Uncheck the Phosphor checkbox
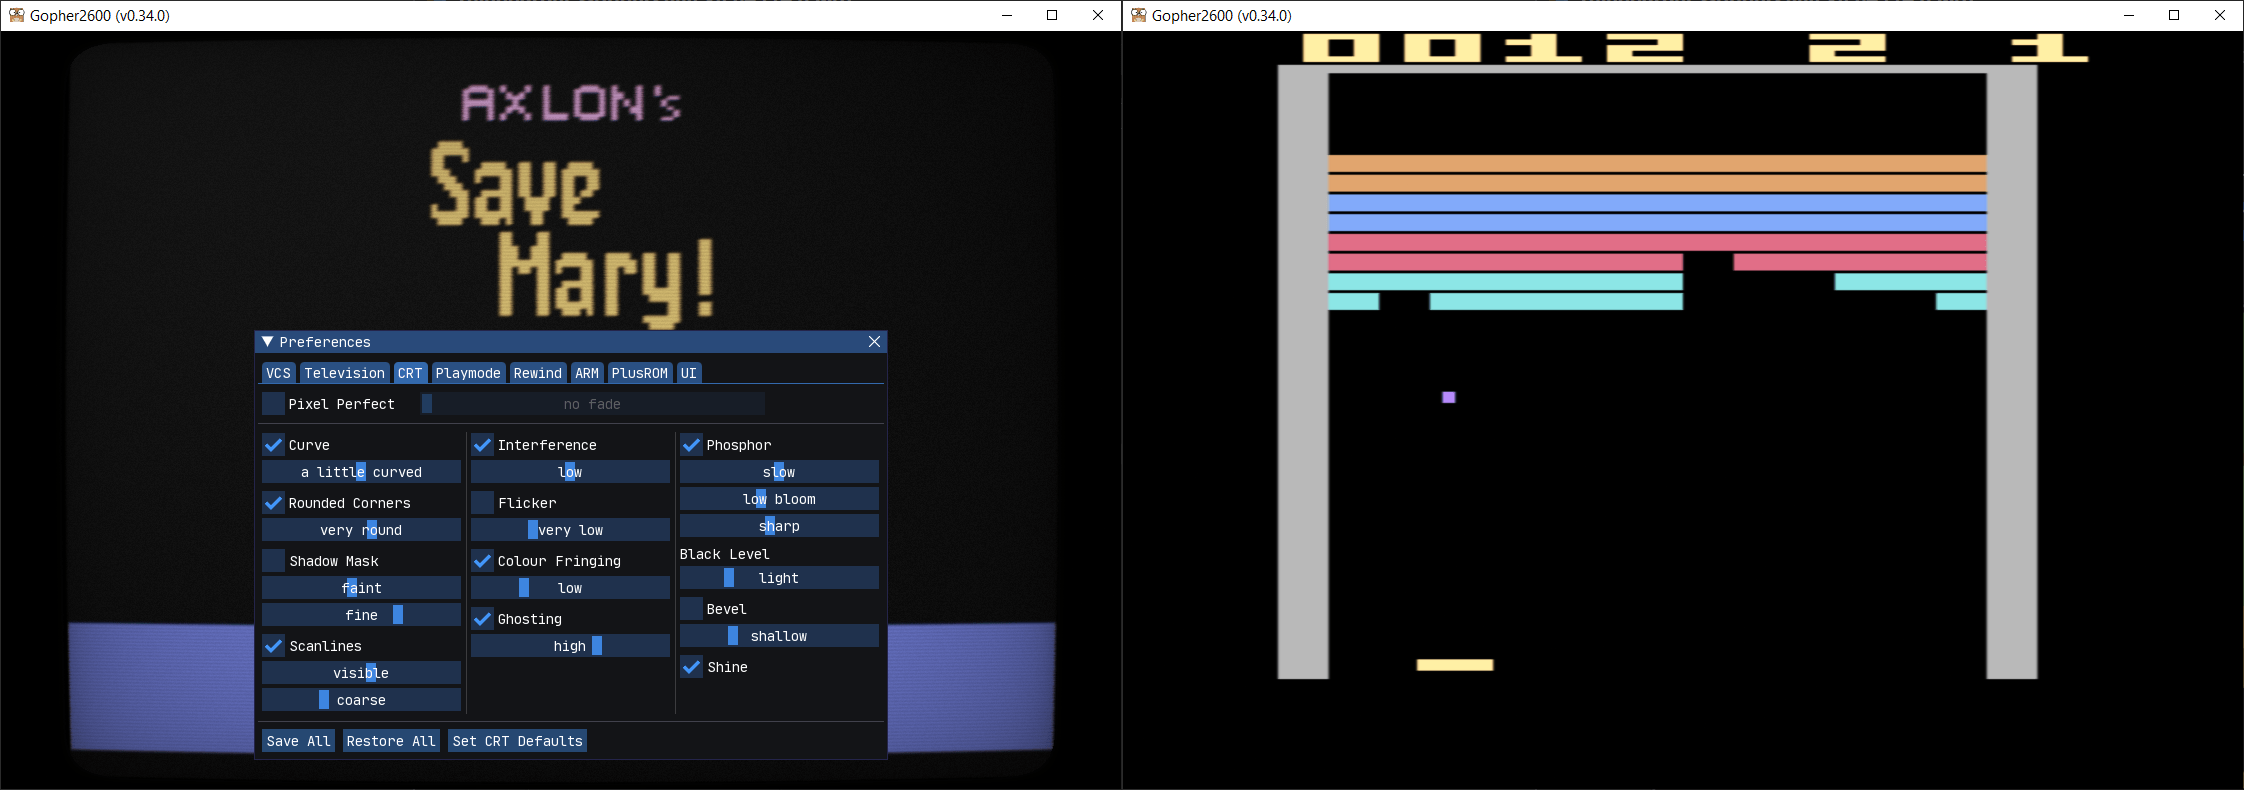 [x=691, y=445]
